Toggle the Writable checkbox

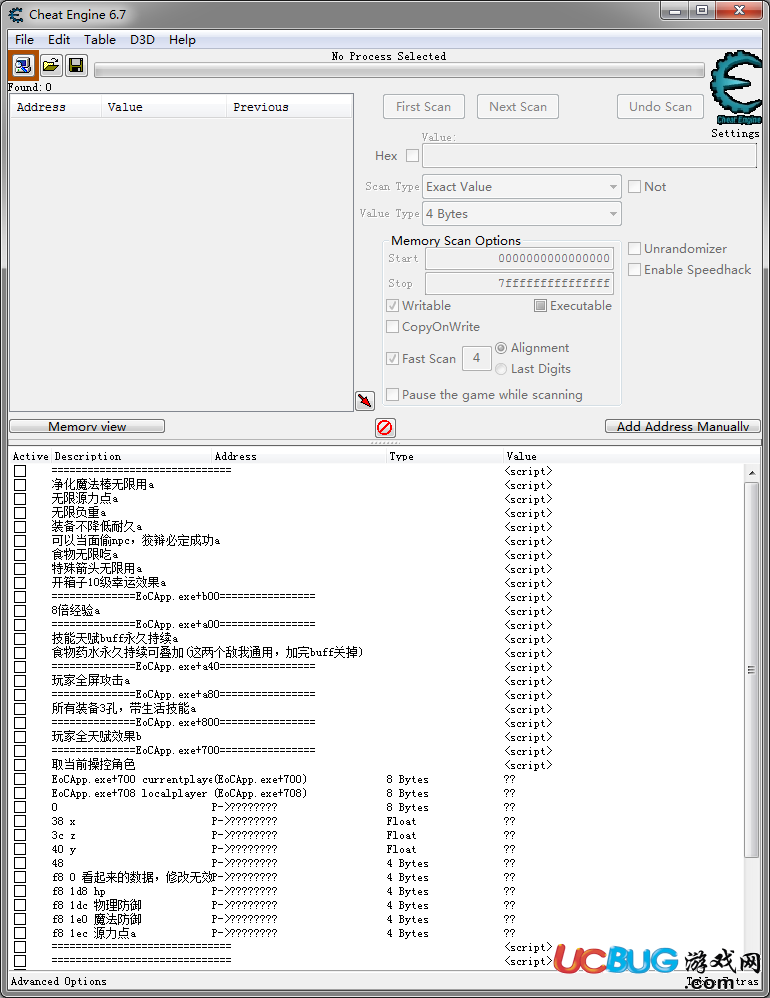coord(393,306)
